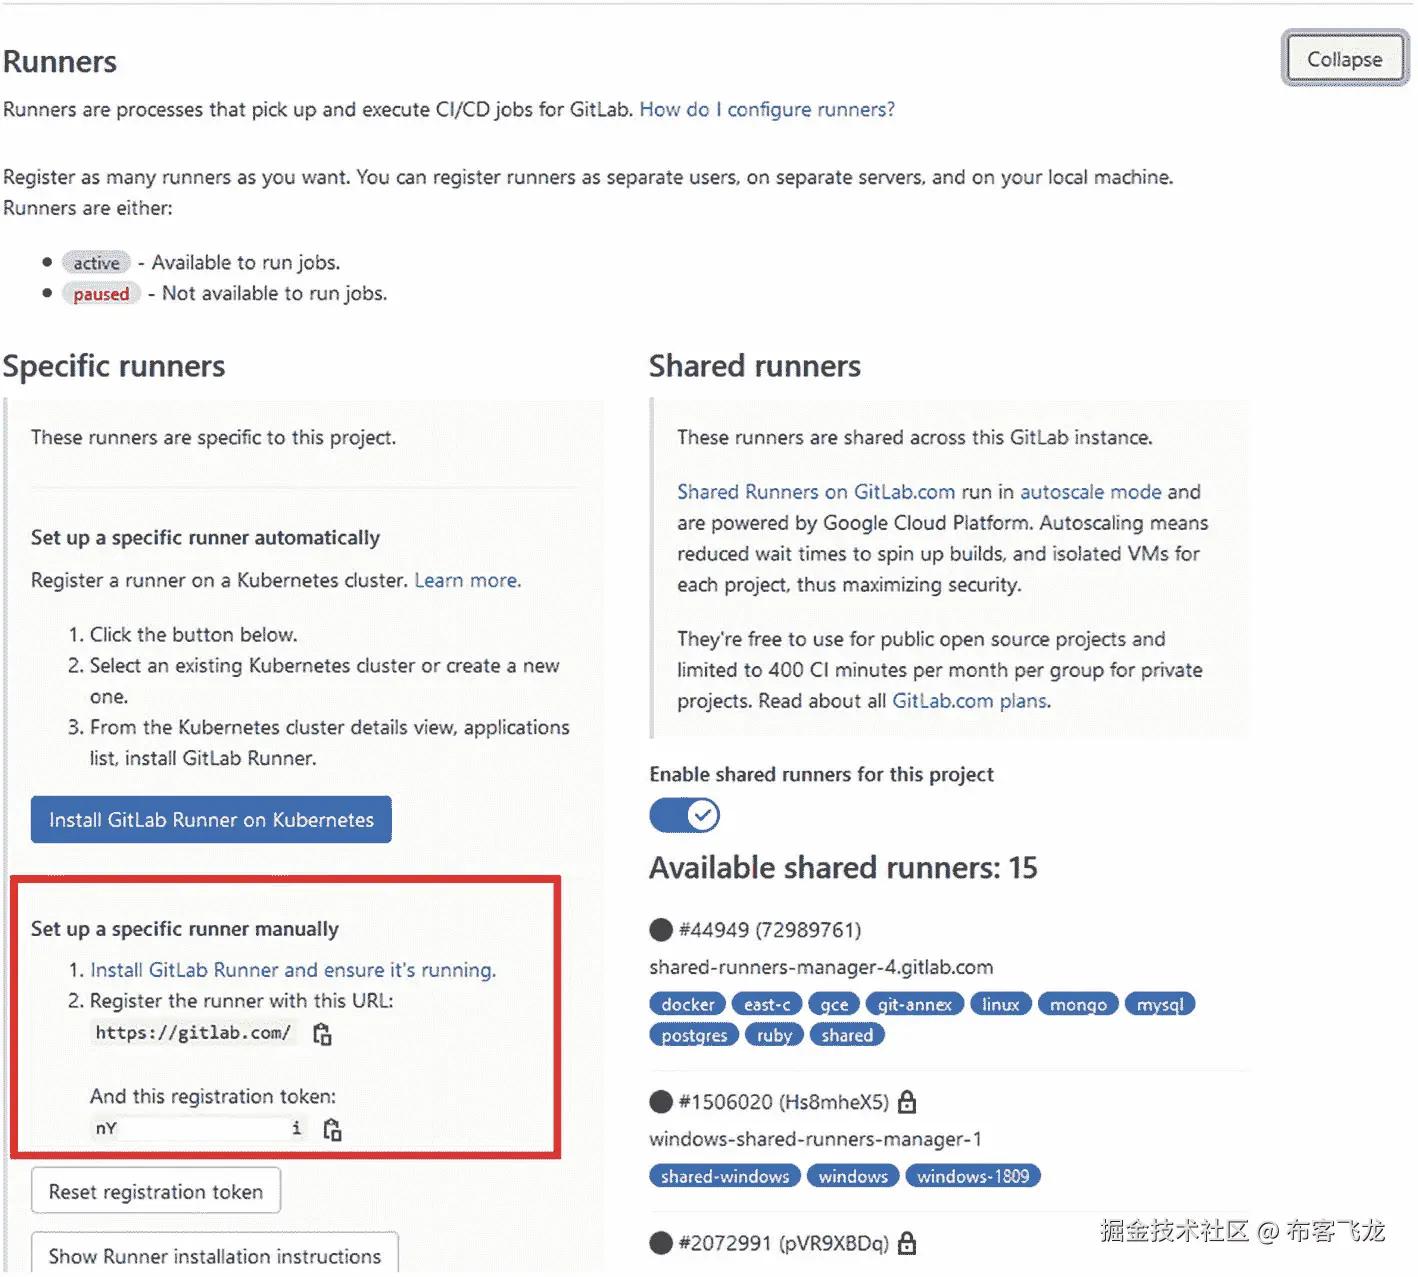
Task: Click the docker tag badge
Action: [688, 1004]
